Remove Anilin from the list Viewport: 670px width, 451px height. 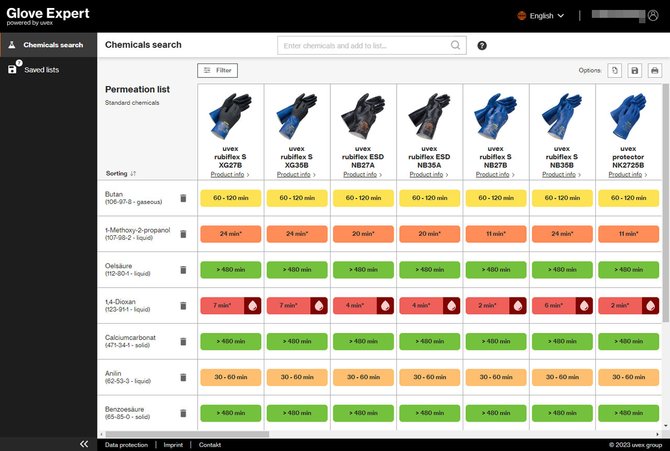[x=183, y=377]
